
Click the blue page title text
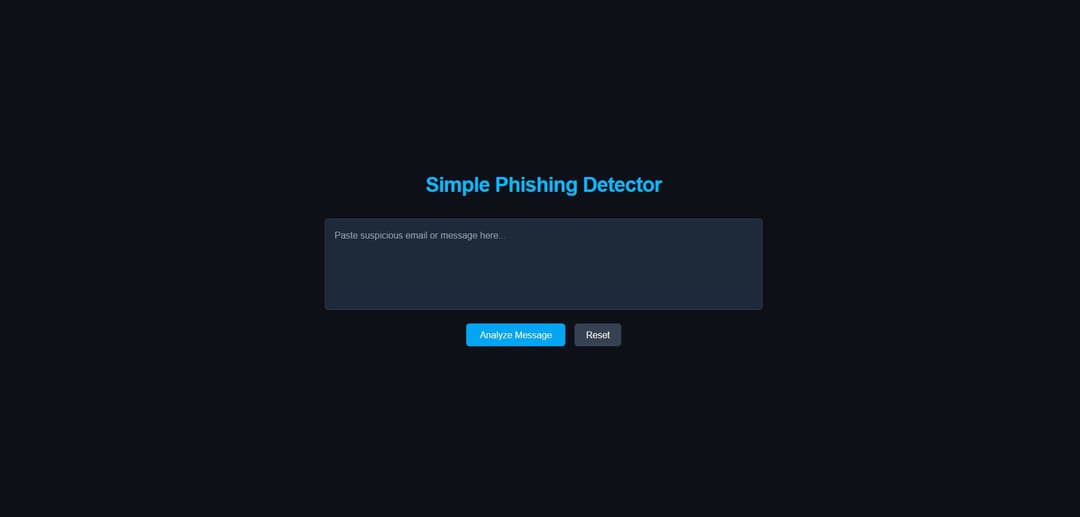(543, 184)
